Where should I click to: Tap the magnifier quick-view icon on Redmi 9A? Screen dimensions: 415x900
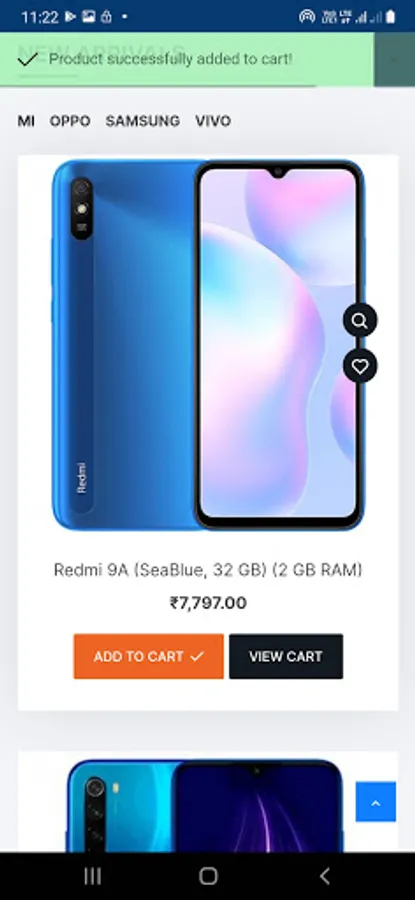360,320
